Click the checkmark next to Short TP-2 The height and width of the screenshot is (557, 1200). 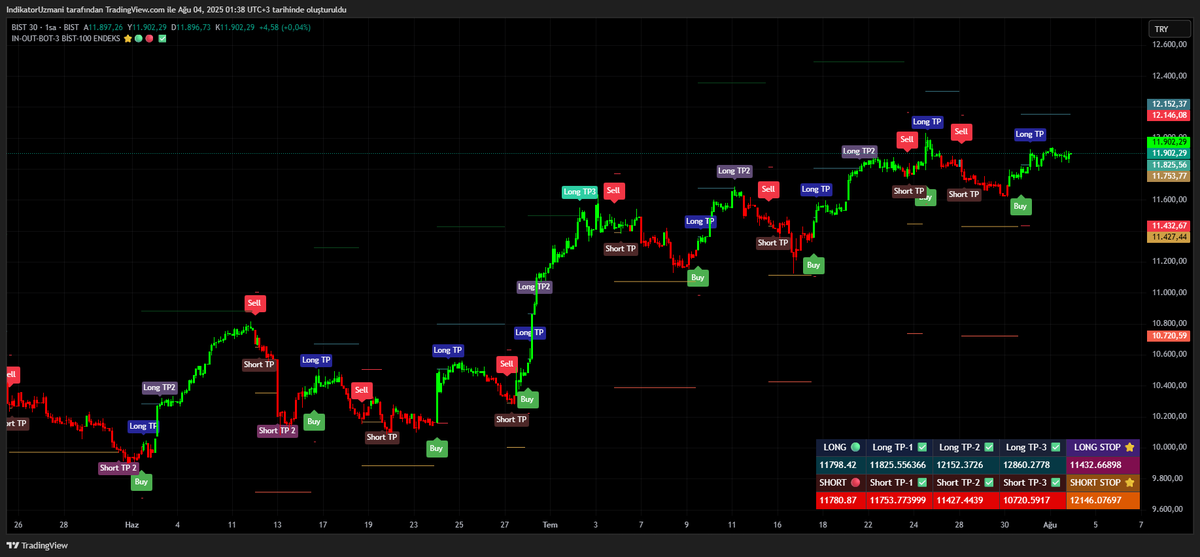pos(990,483)
